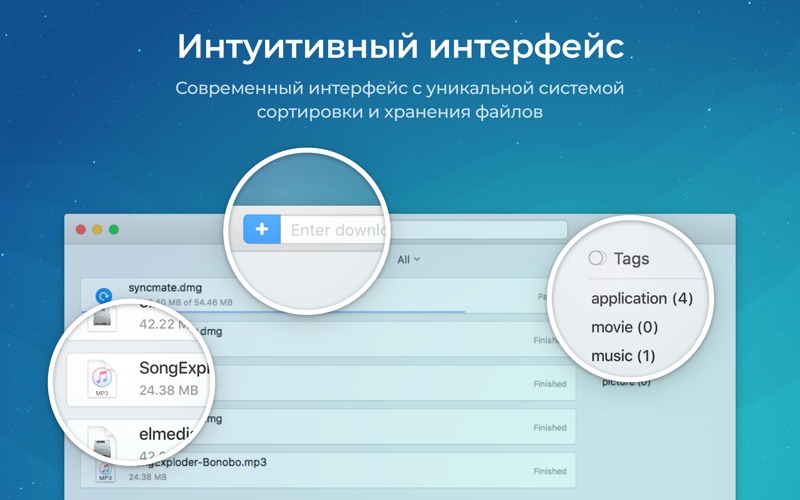The height and width of the screenshot is (500, 800).
Task: Select the magnified 'SongExpl' file title
Action: (173, 368)
